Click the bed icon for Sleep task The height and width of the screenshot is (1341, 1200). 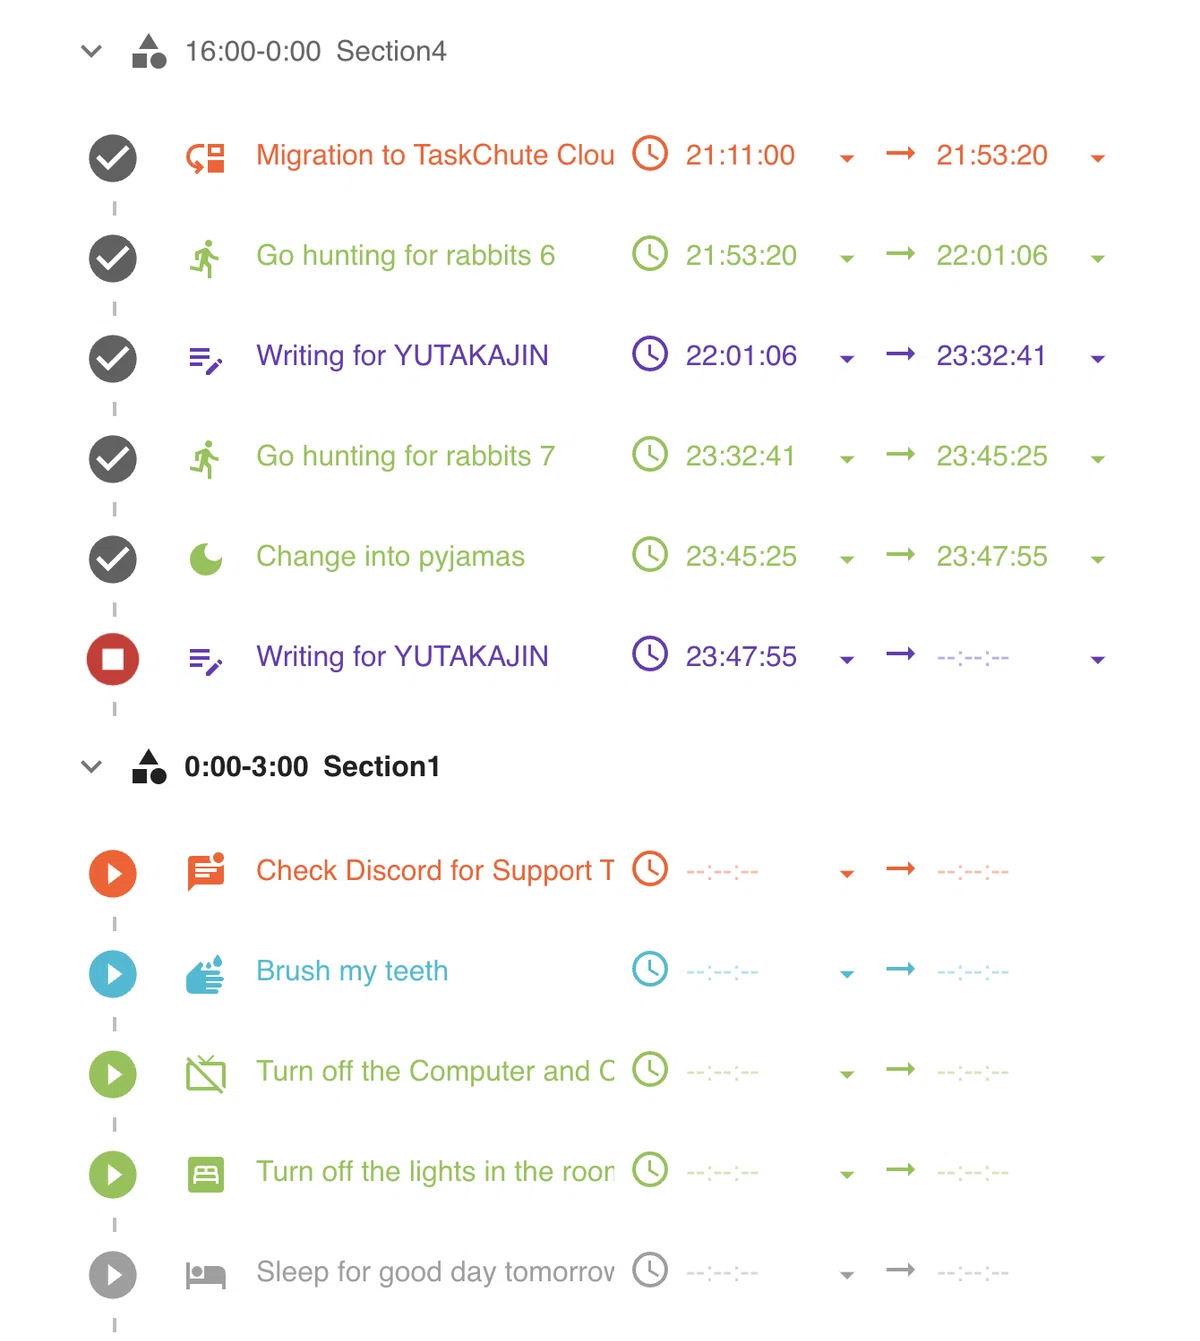(x=206, y=1275)
